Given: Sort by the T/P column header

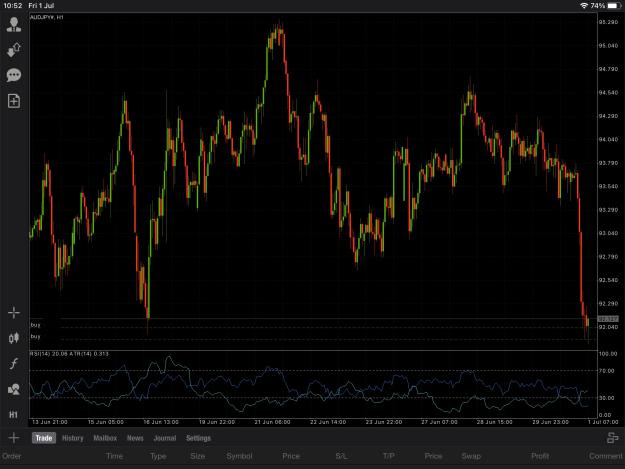Looking at the screenshot, I should (388, 456).
